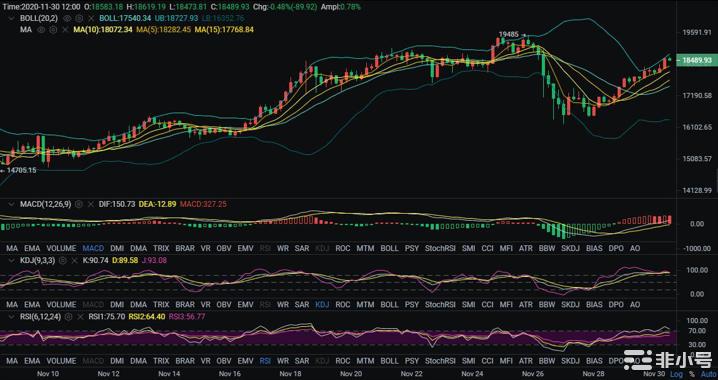Select SKDJ tab under the KDJ pane

[x=570, y=304]
